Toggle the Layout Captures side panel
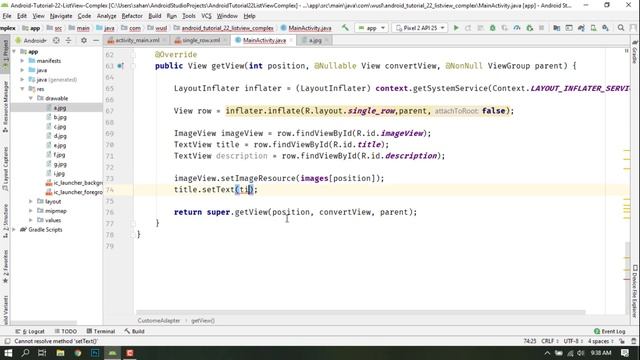The width and height of the screenshot is (640, 360). coord(5,169)
